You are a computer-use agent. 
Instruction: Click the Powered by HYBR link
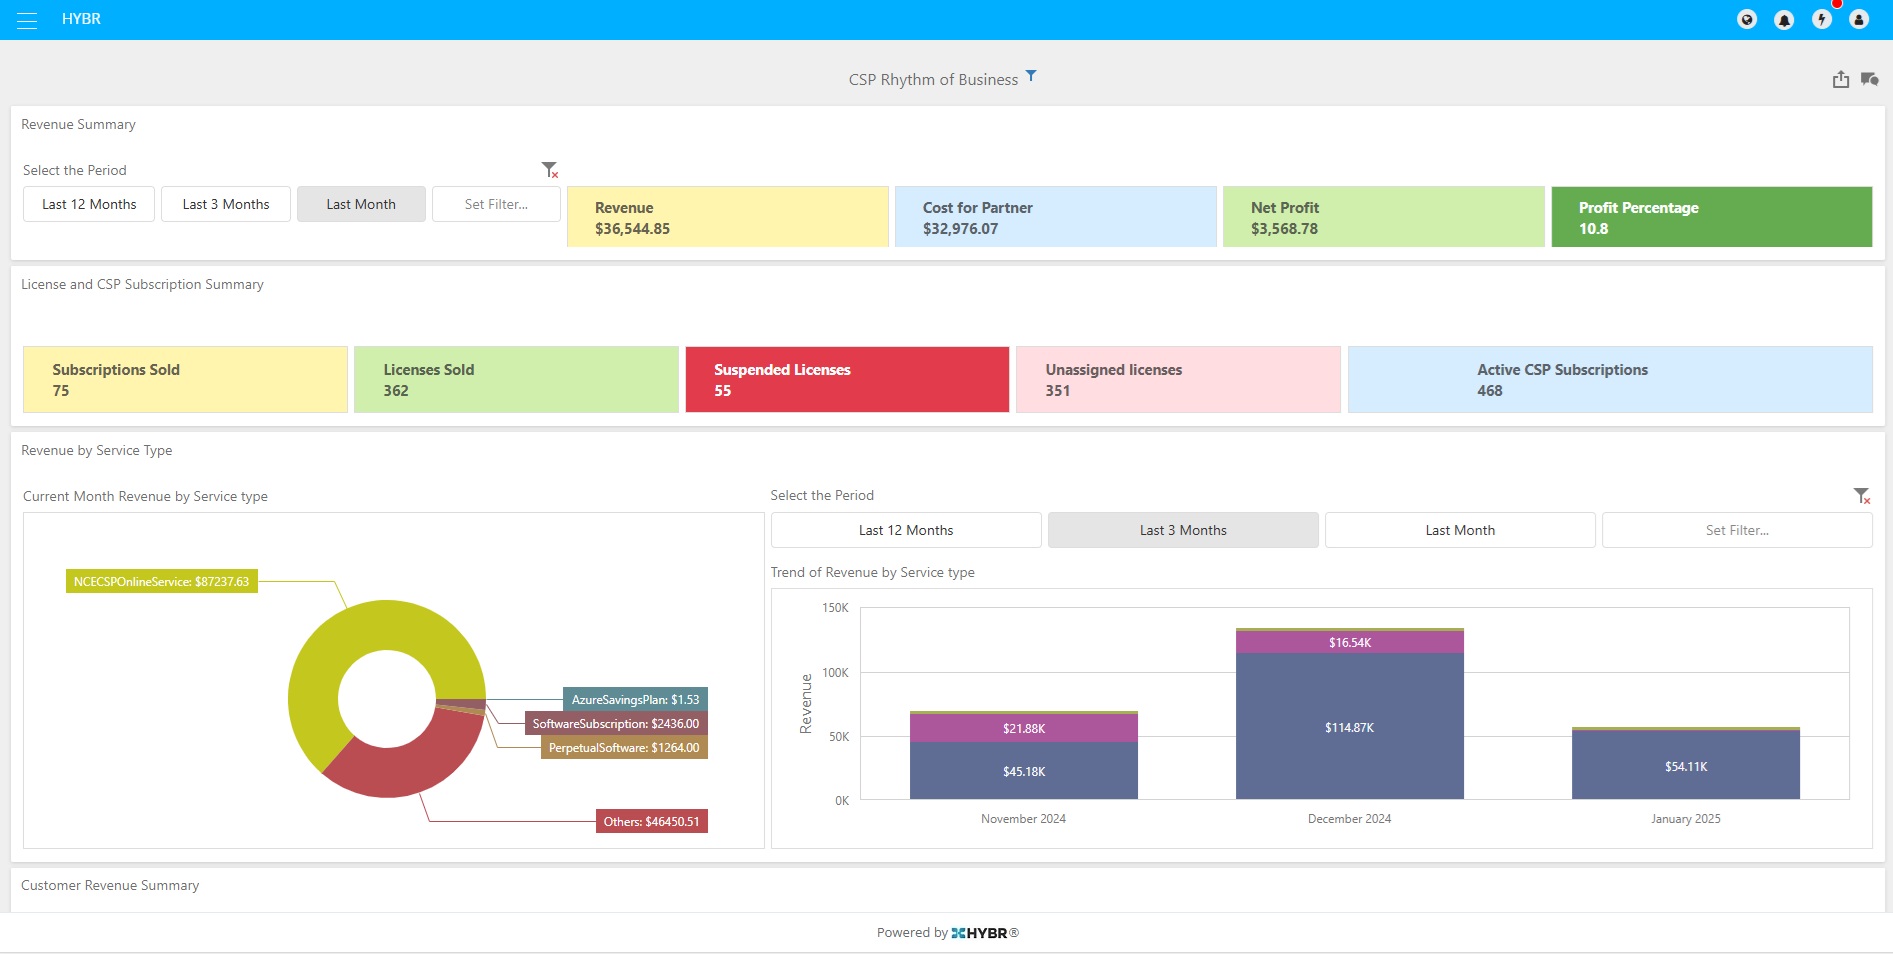pyautogui.click(x=947, y=932)
